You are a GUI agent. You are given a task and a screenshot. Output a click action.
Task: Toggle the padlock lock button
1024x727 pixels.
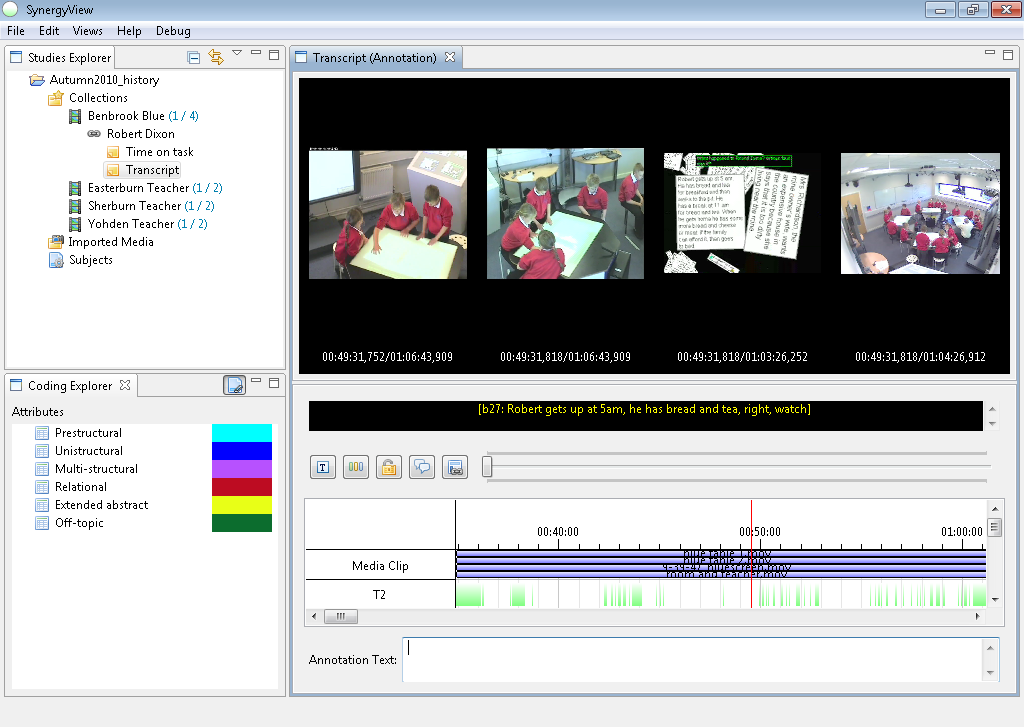coord(389,467)
